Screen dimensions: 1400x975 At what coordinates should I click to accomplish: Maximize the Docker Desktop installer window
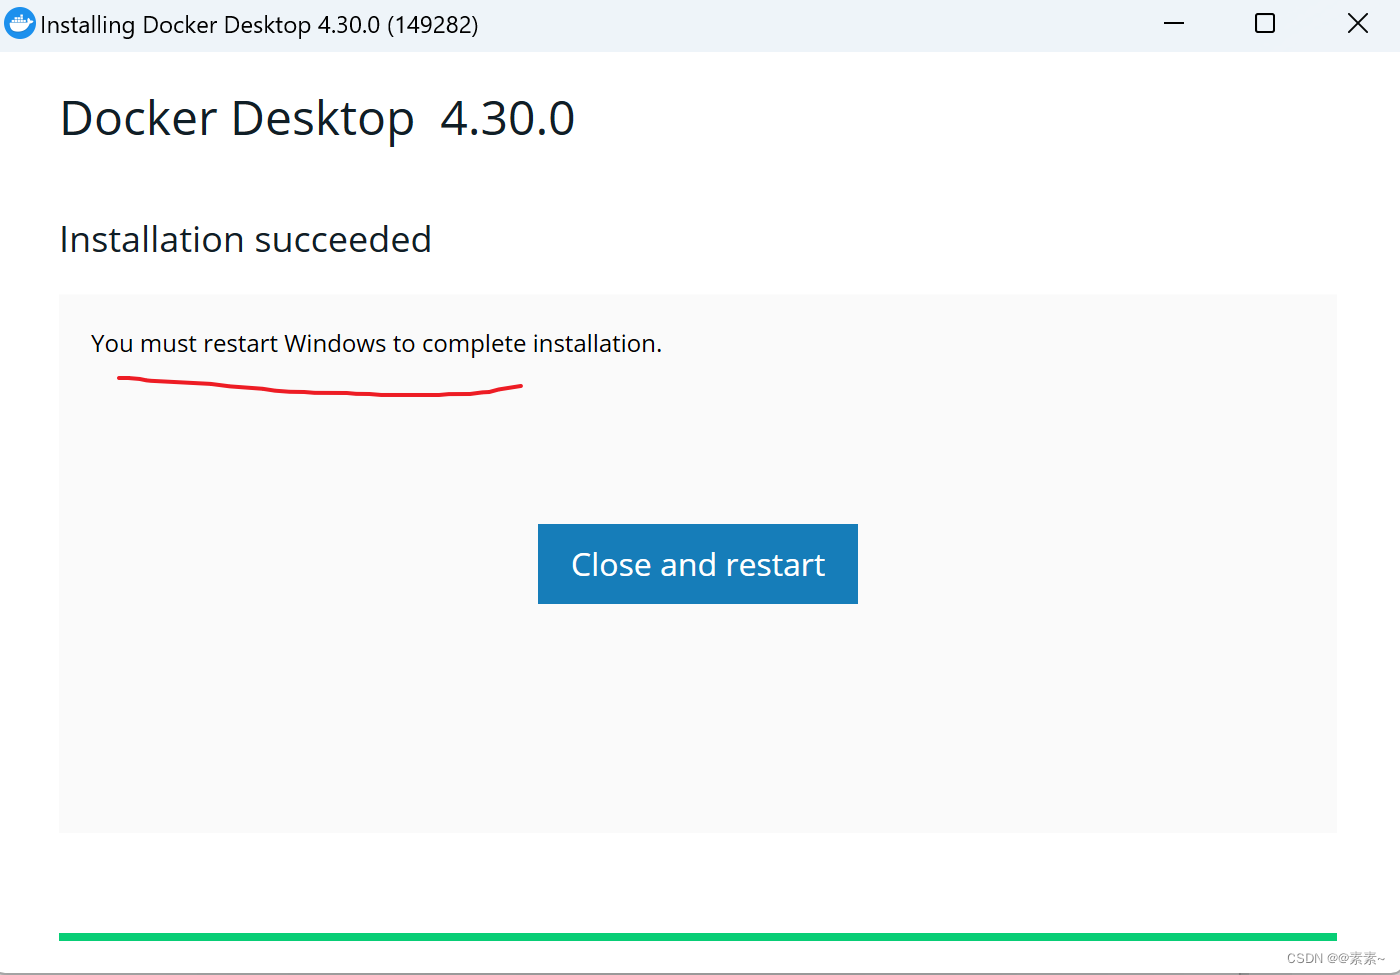point(1265,23)
